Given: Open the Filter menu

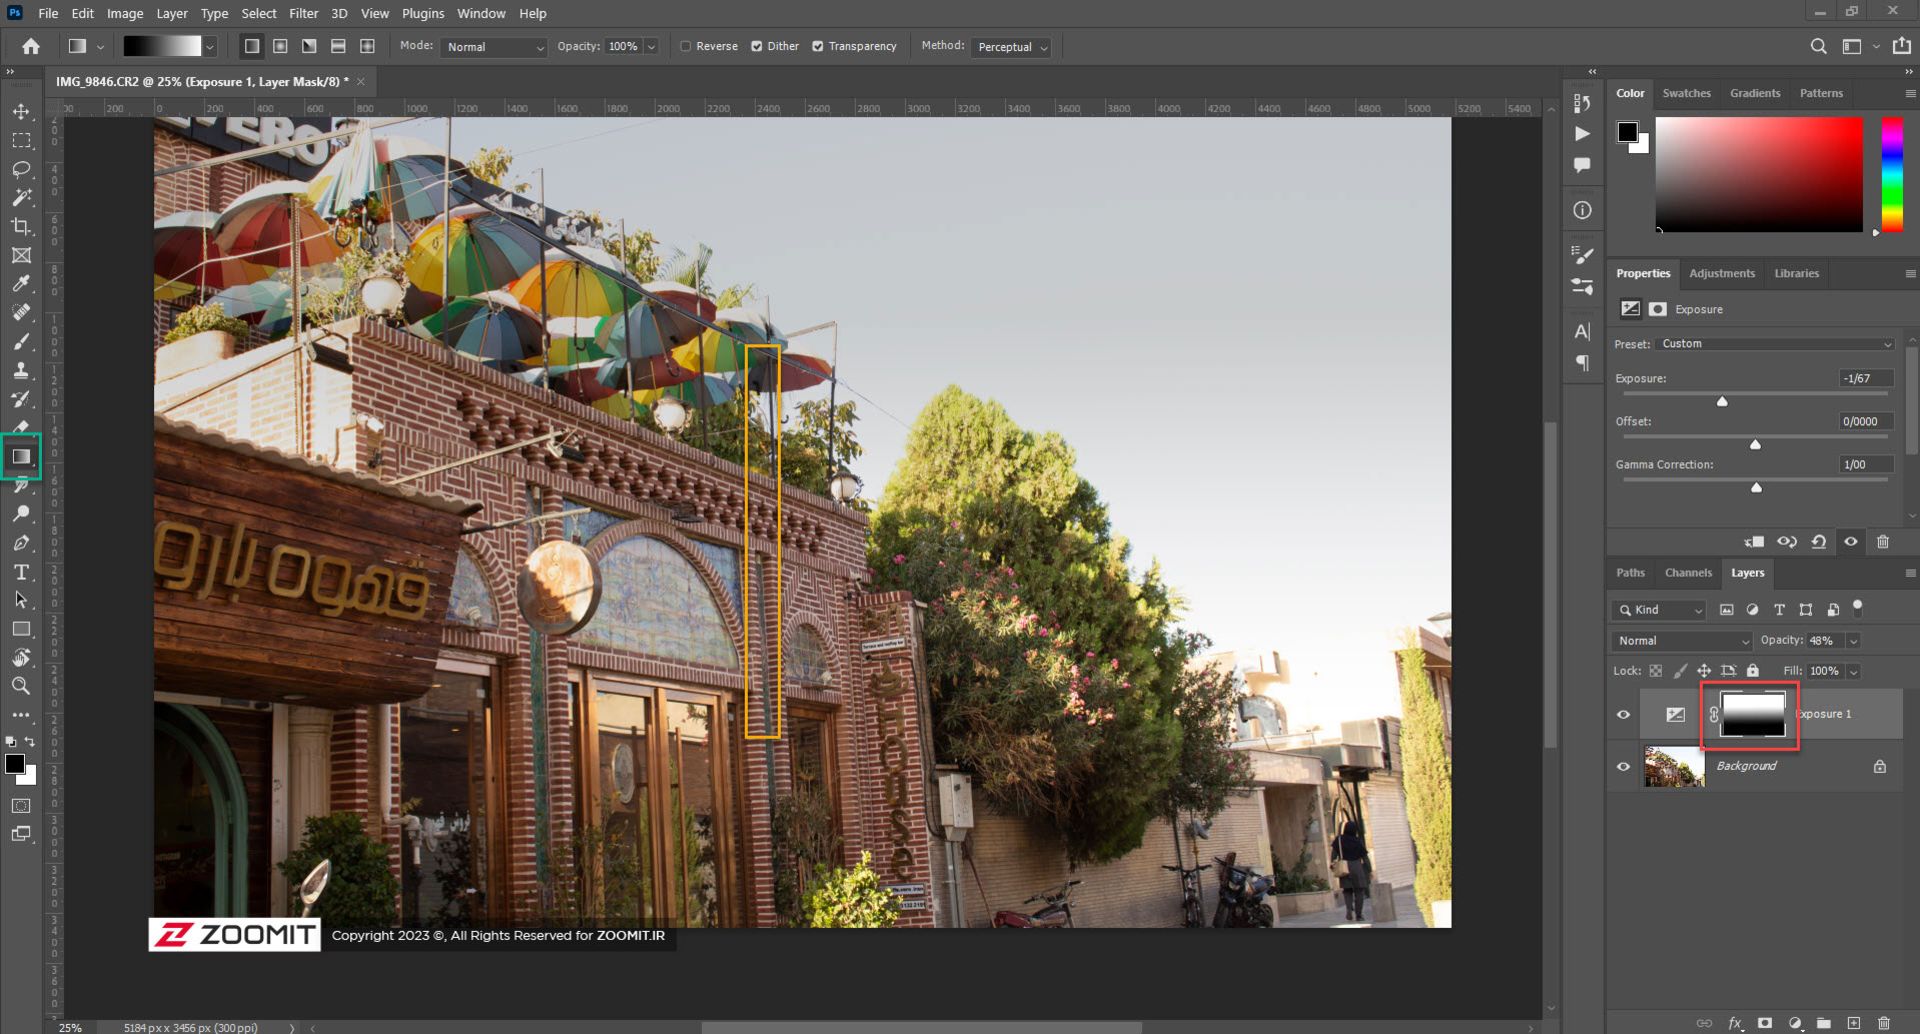Looking at the screenshot, I should click(x=303, y=13).
